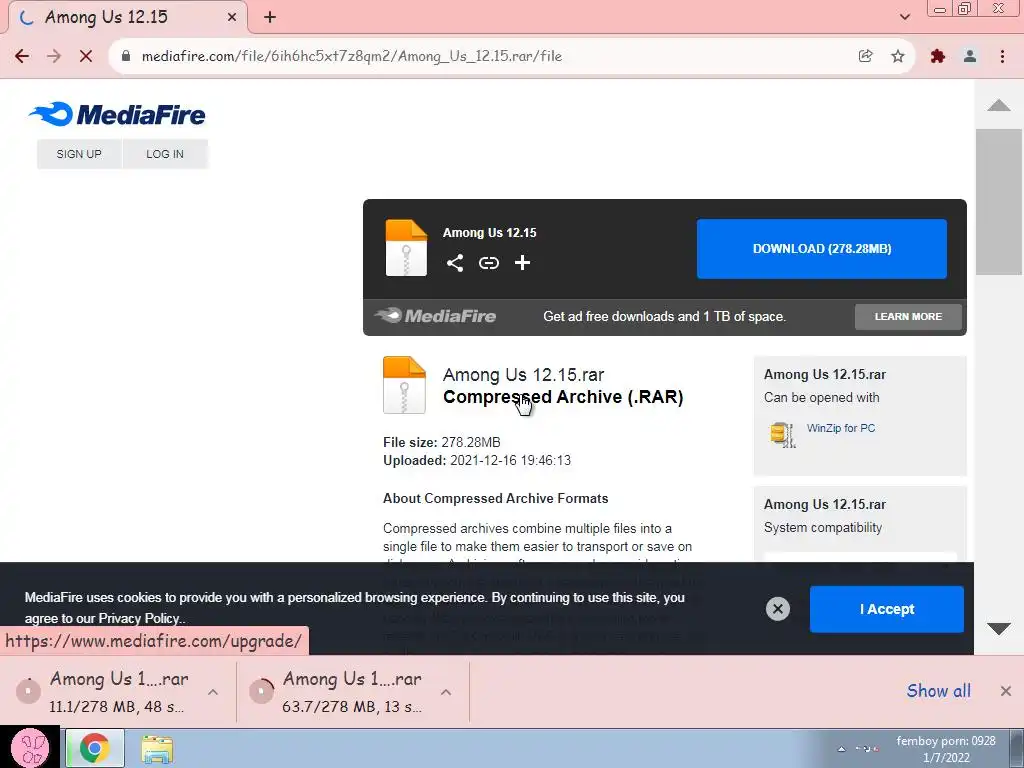Image resolution: width=1024 pixels, height=768 pixels.
Task: Select the Among Us 12.15 browser tab
Action: (x=128, y=18)
